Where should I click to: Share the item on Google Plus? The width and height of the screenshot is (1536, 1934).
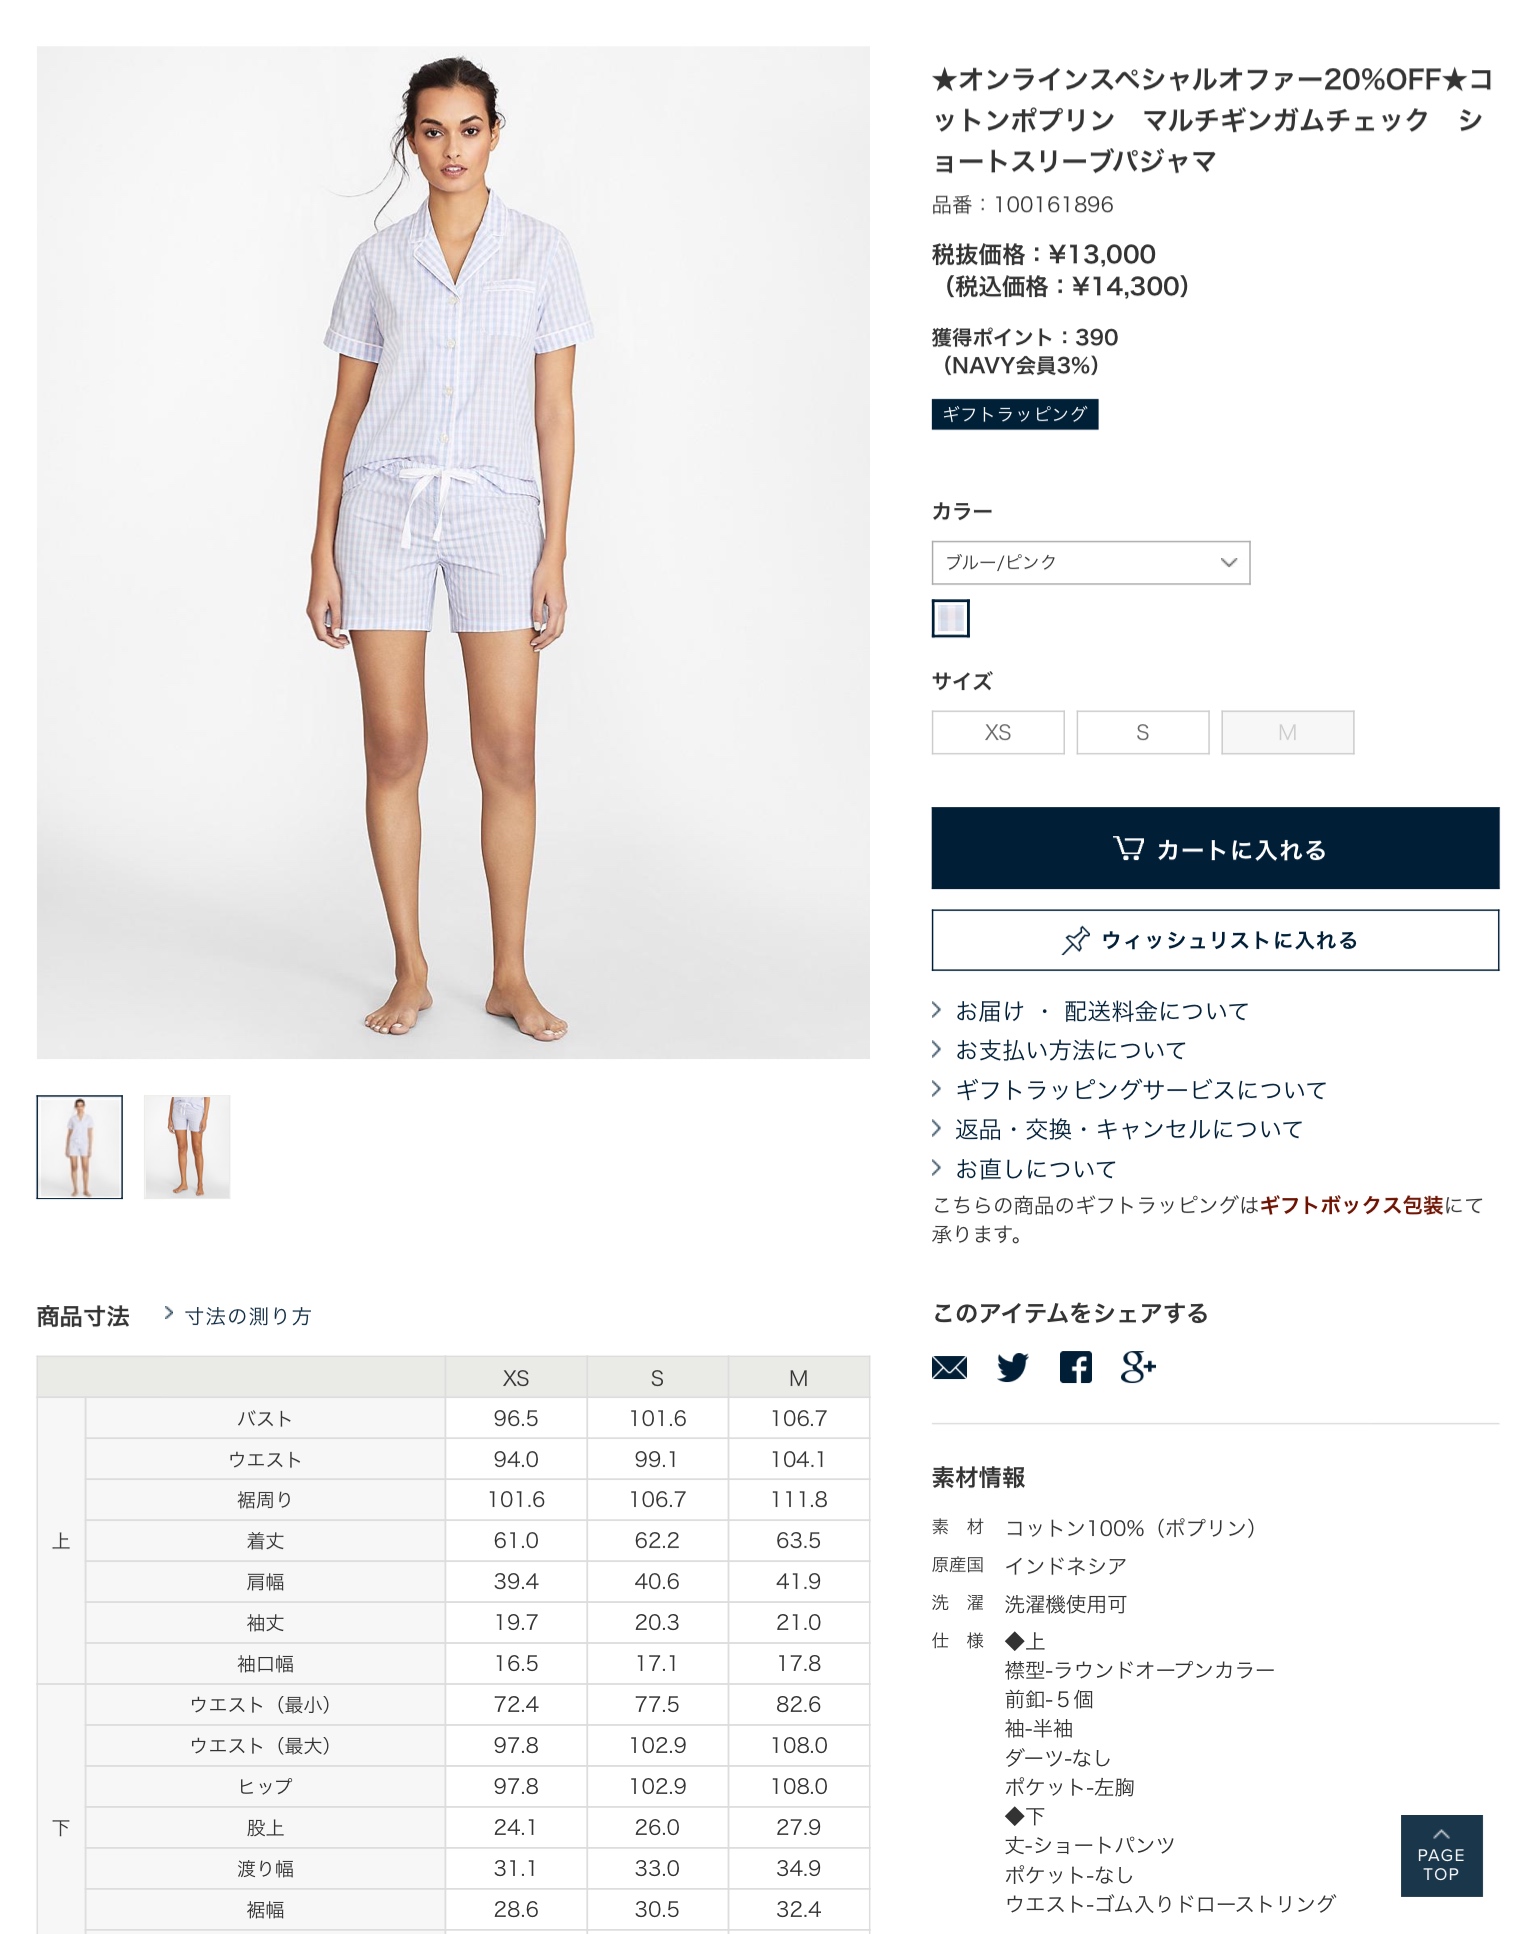coord(1138,1367)
